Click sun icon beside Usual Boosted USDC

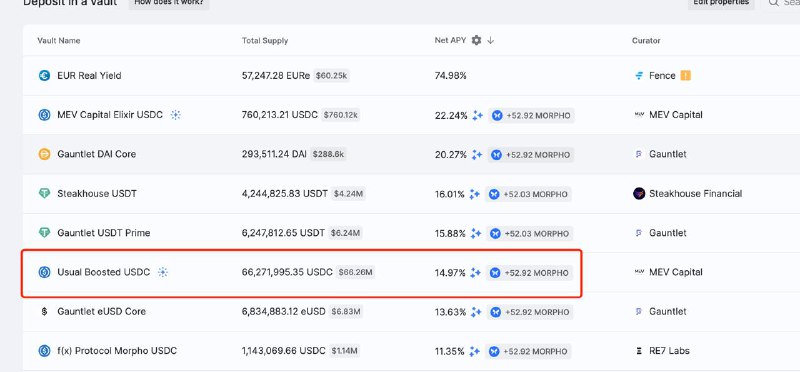coord(163,272)
